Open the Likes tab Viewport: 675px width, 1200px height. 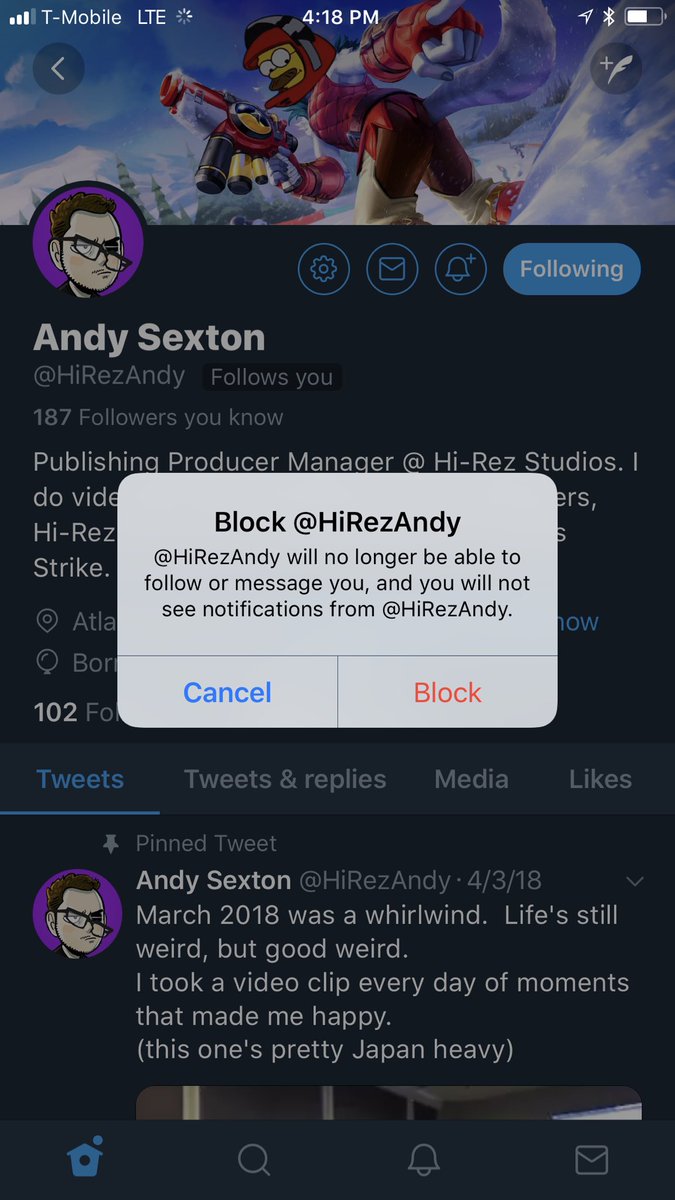pos(600,779)
